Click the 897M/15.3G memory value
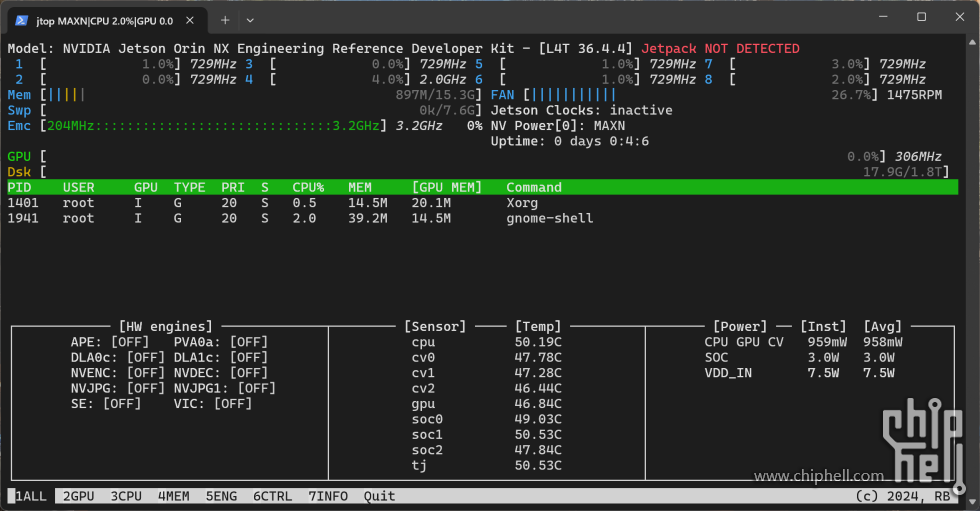The image size is (980, 511). [x=435, y=95]
